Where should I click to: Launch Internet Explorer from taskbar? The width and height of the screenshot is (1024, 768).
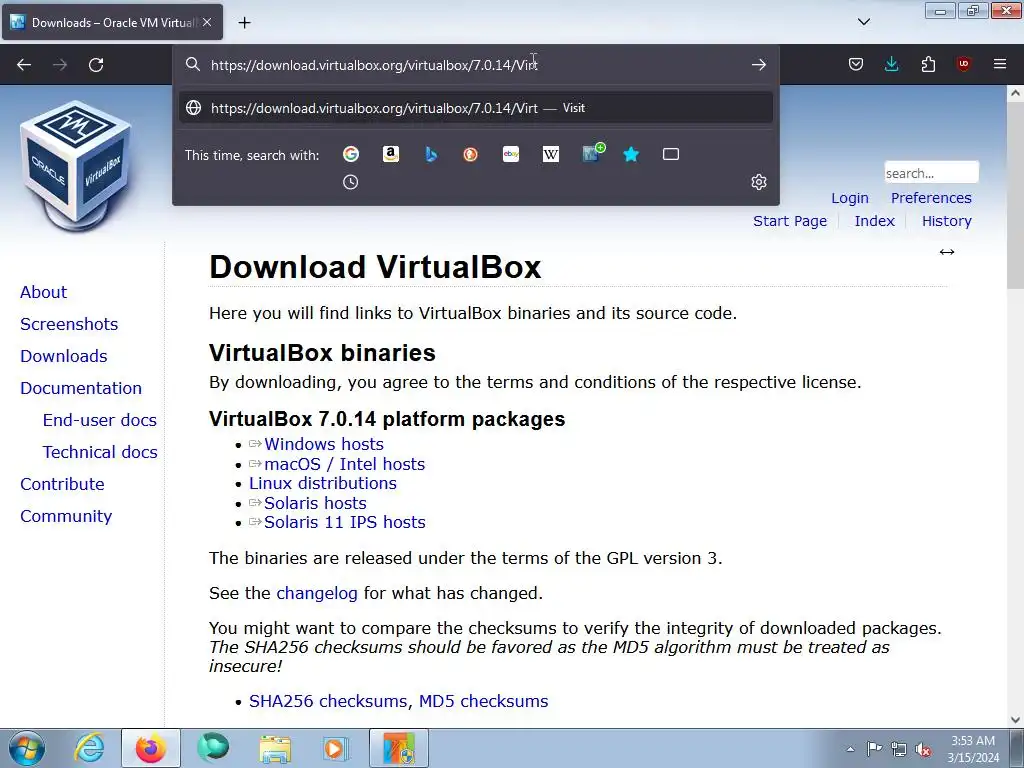[x=89, y=748]
